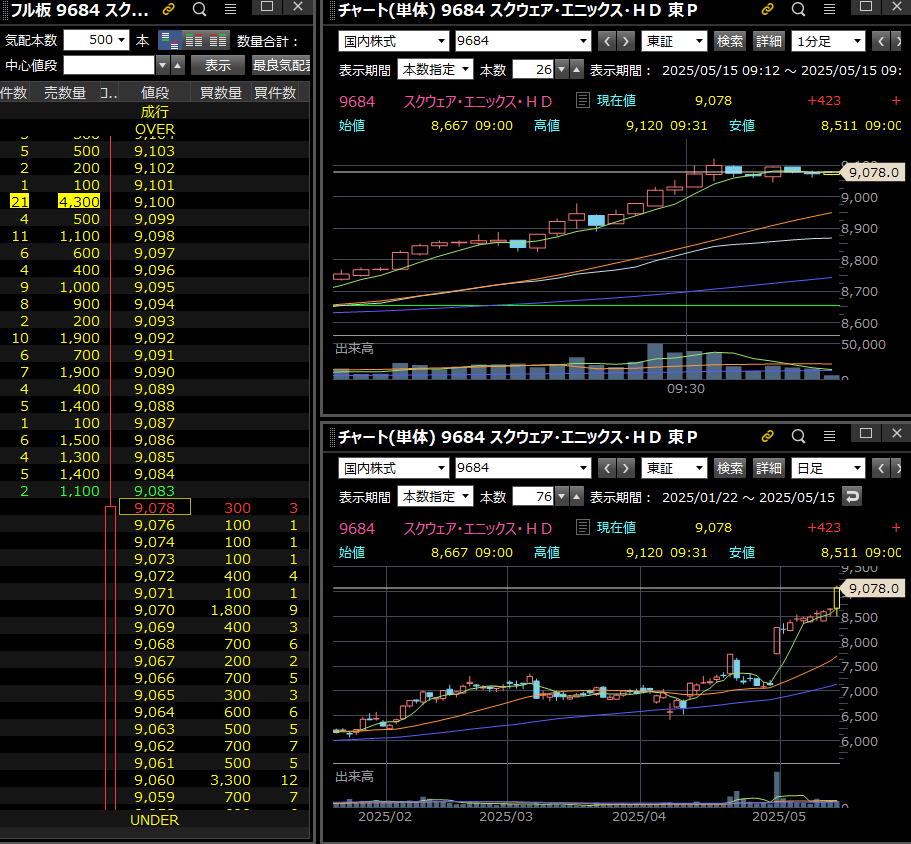Image resolution: width=911 pixels, height=844 pixels.
Task: Click 9,078.0 price label on 1分足 chart axis
Action: 873,172
